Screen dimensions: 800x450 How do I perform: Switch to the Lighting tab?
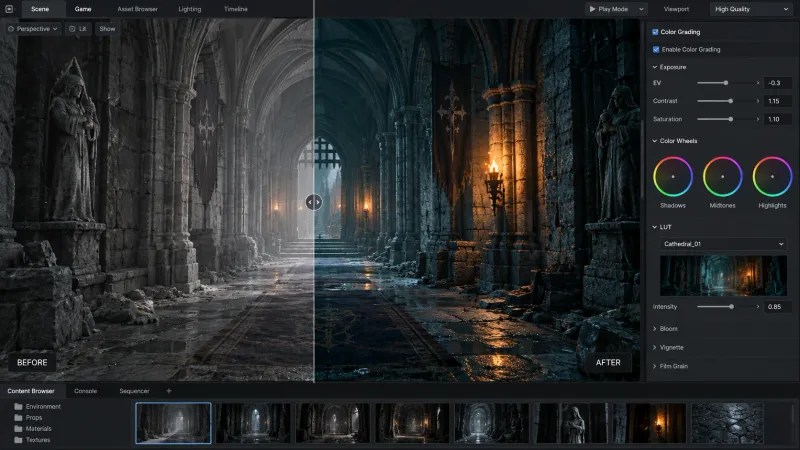click(190, 9)
